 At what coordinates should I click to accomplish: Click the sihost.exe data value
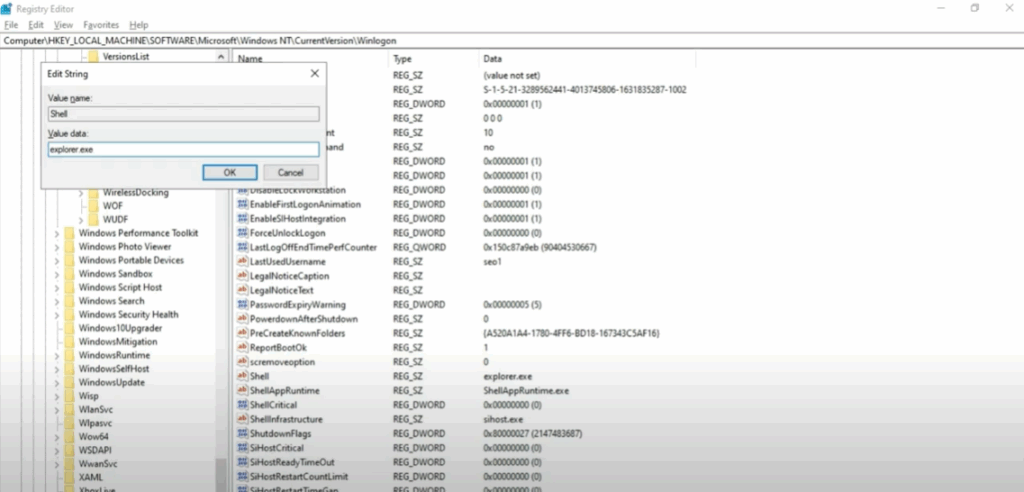click(502, 419)
